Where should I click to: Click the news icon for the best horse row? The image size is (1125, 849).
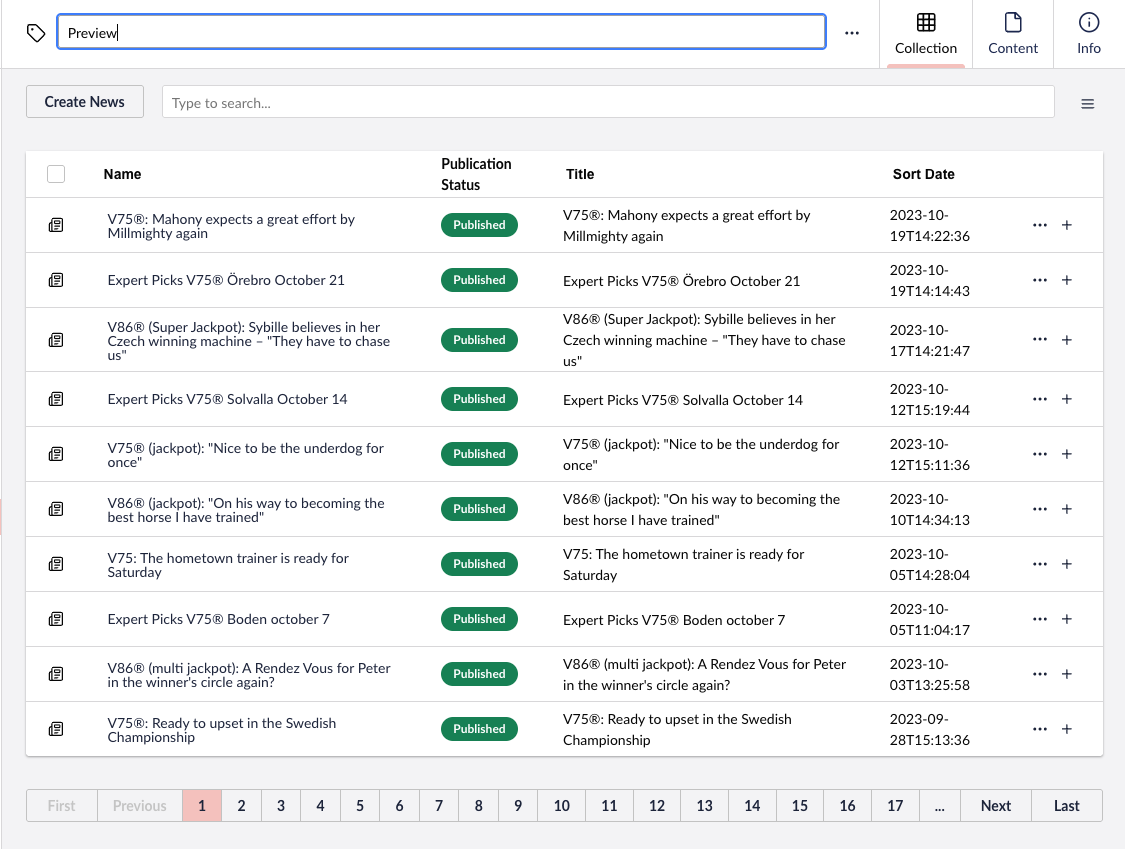(x=56, y=509)
